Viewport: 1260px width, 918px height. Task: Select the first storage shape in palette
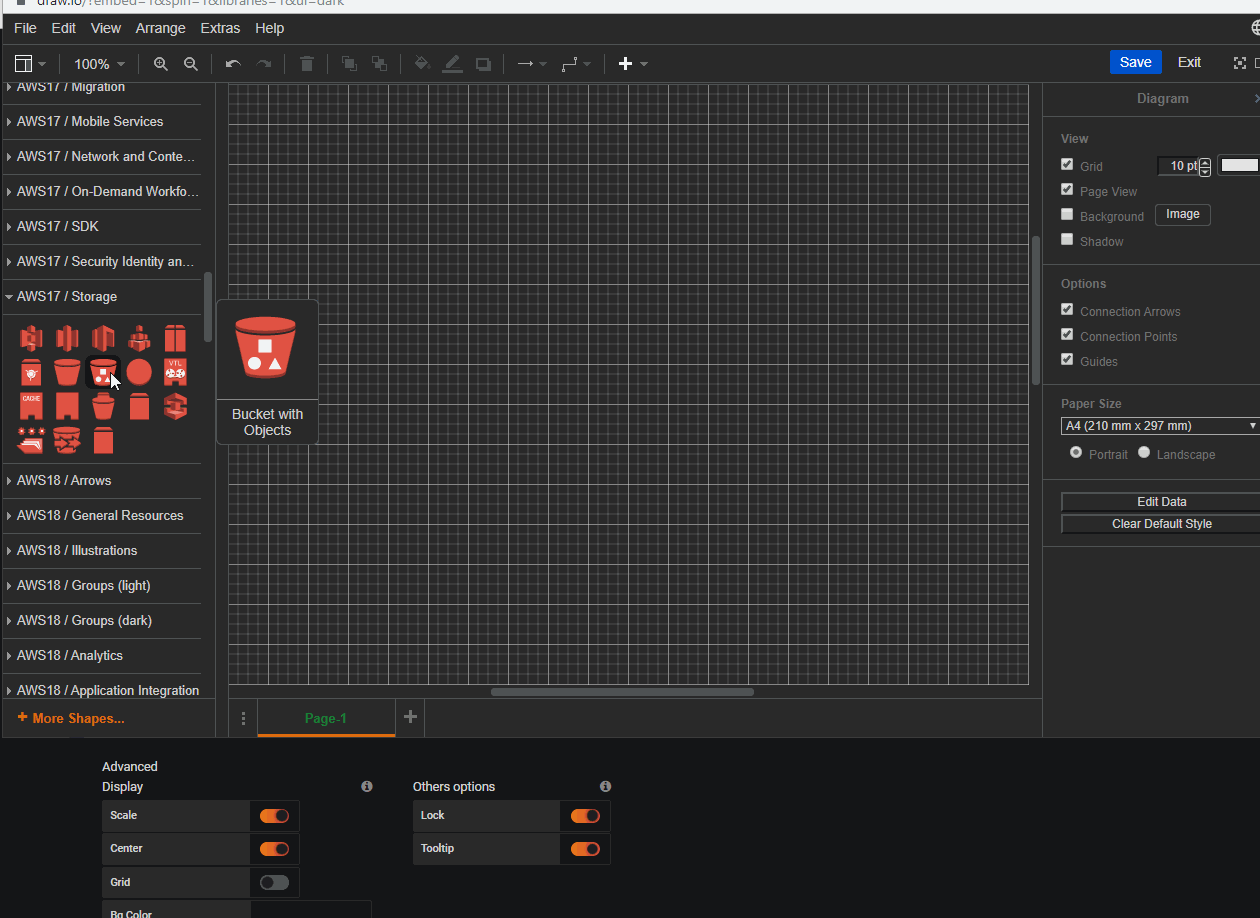31,338
